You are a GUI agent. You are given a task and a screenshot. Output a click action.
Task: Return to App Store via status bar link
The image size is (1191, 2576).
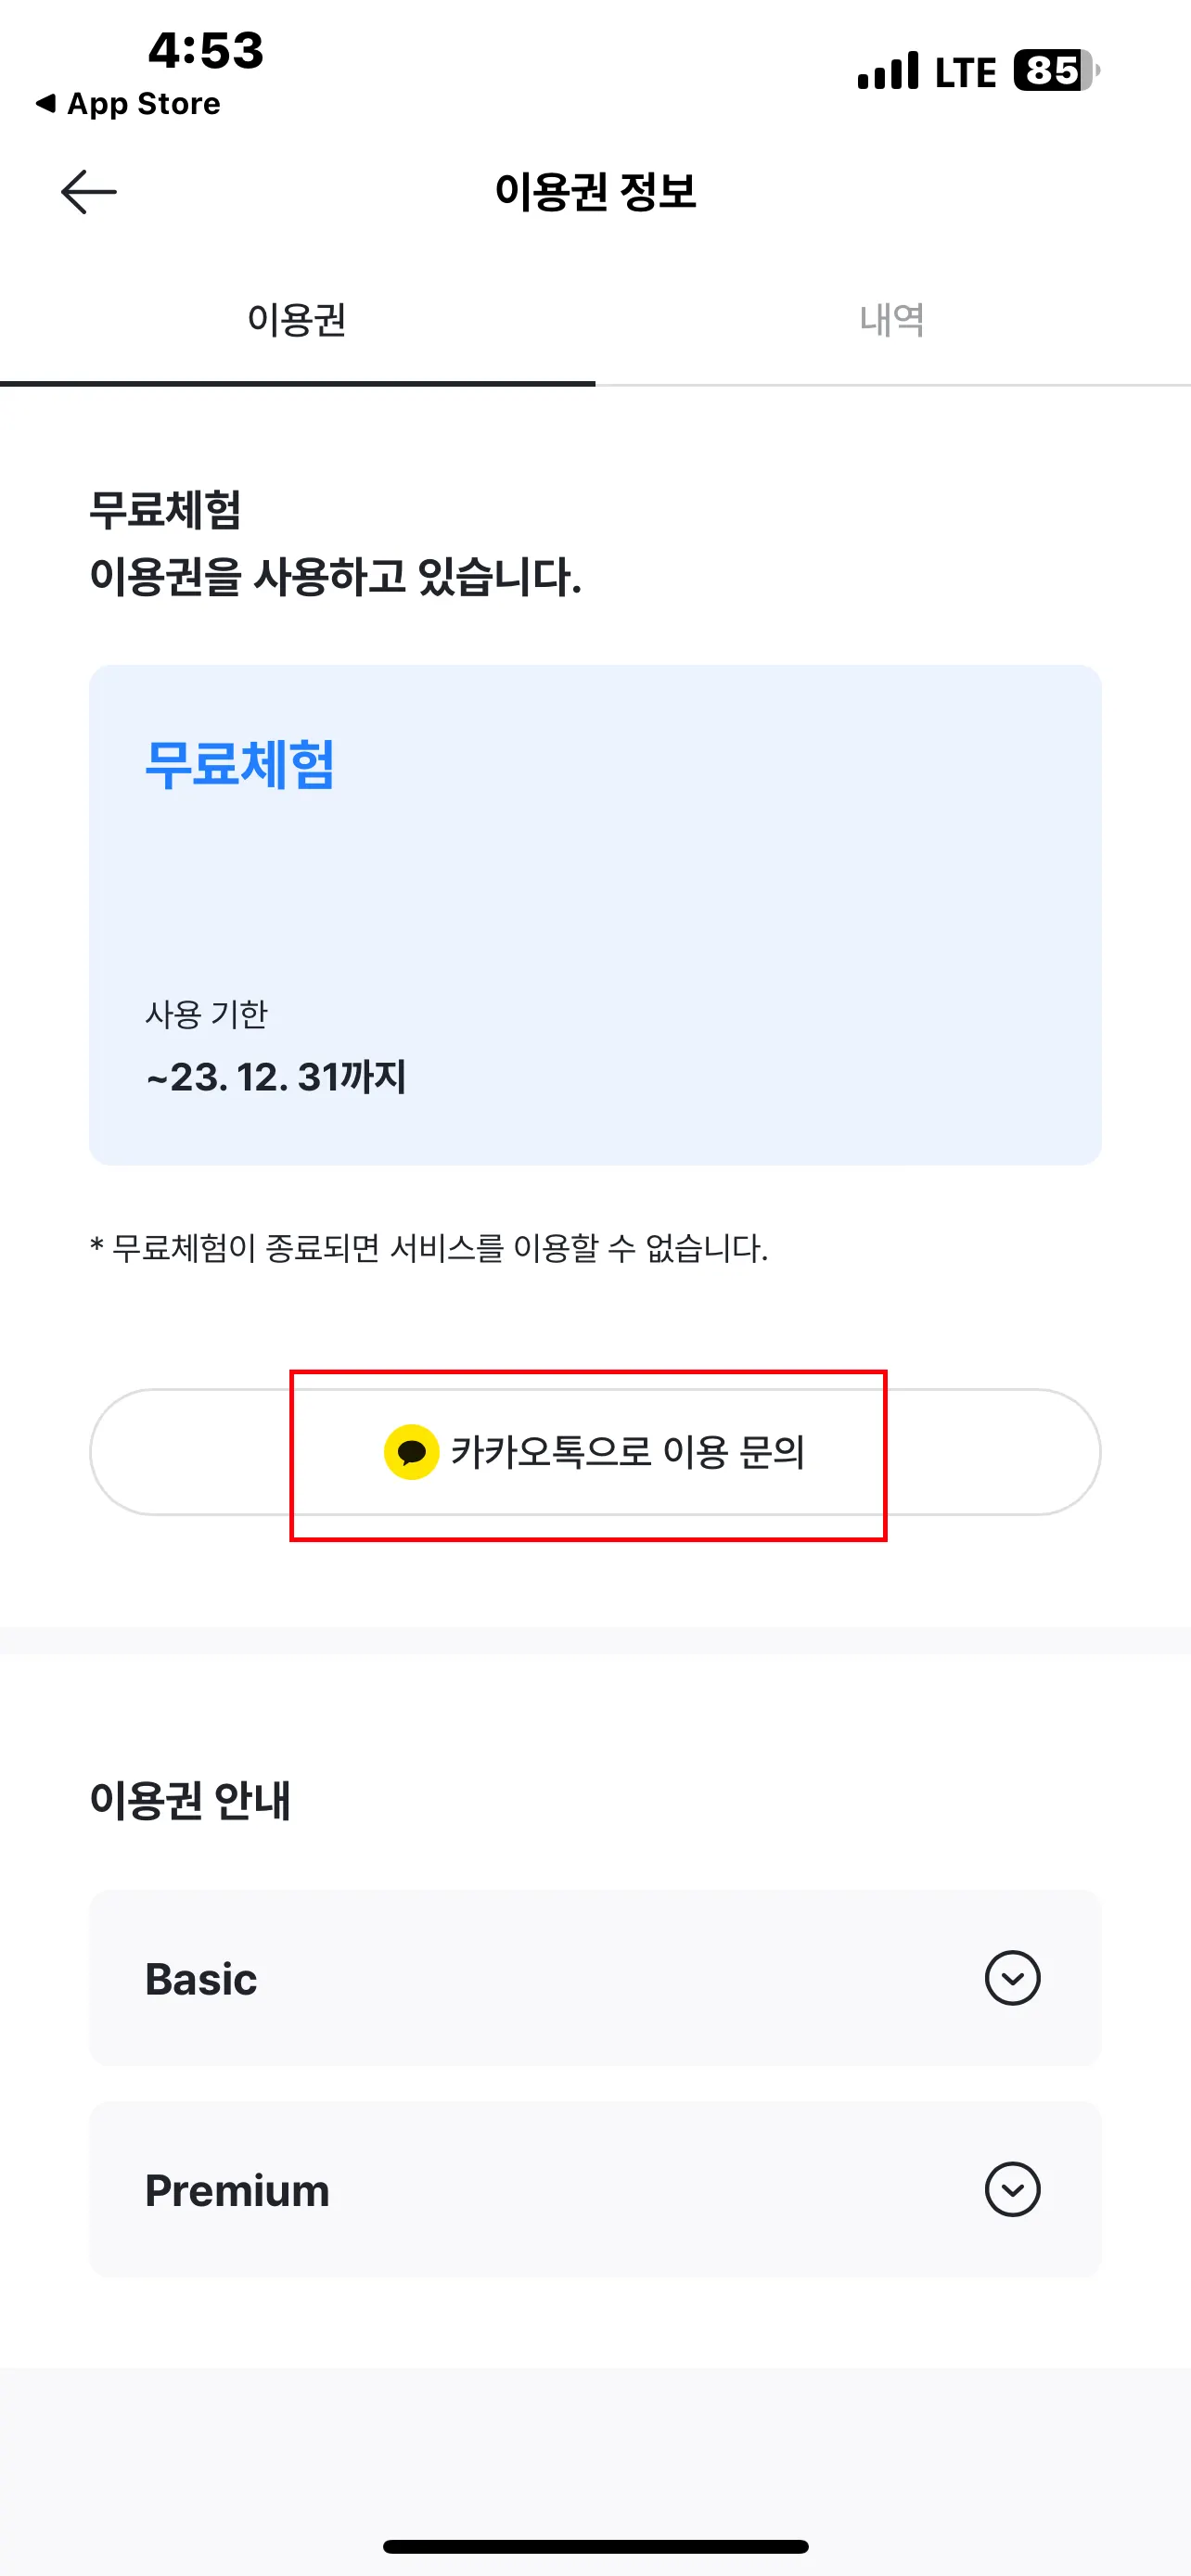coord(129,104)
